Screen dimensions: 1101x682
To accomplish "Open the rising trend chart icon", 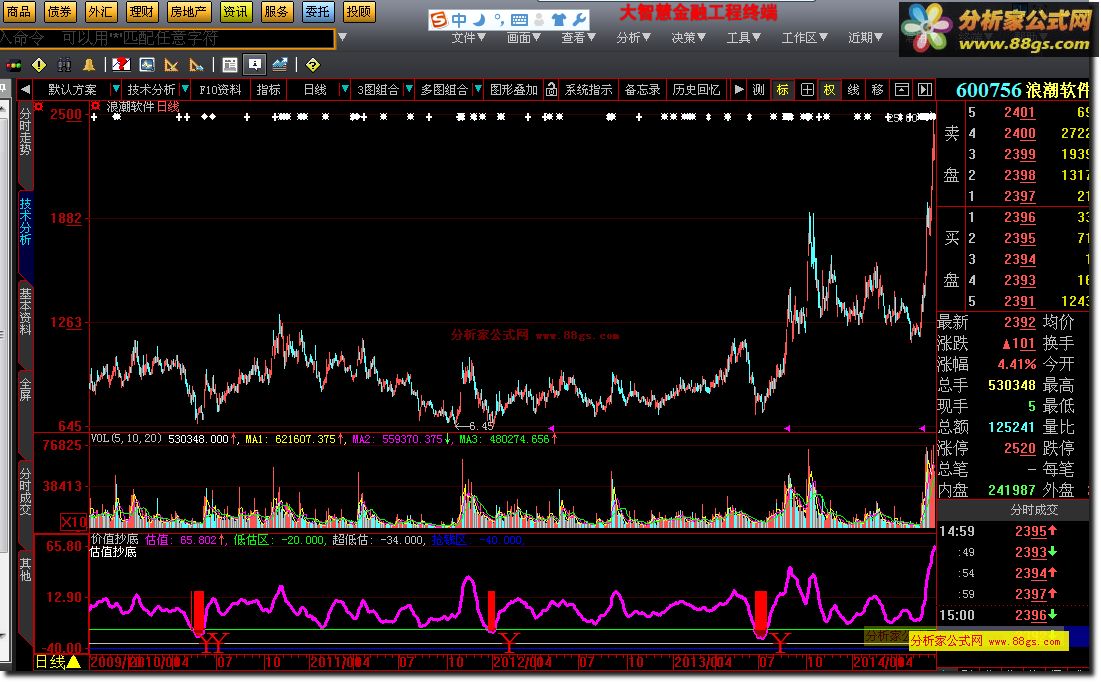I will click(279, 65).
